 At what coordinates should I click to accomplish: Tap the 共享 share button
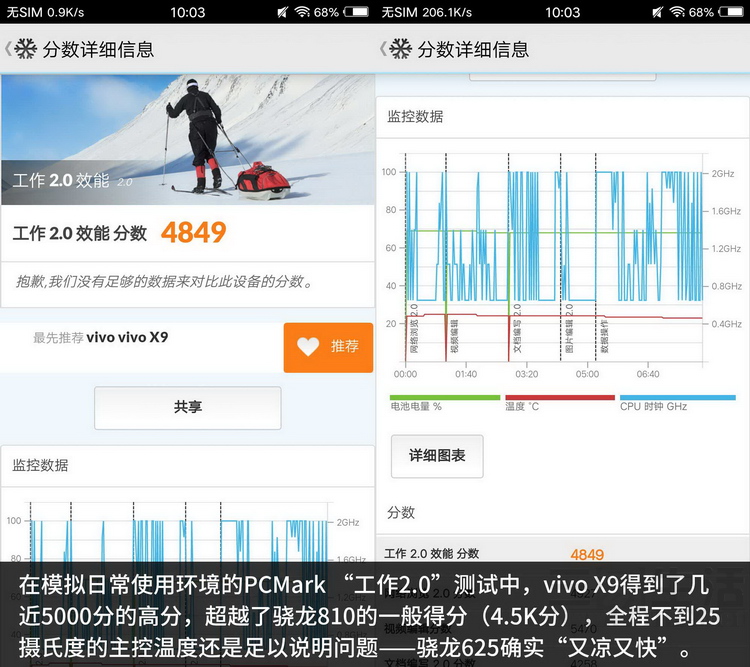(188, 408)
